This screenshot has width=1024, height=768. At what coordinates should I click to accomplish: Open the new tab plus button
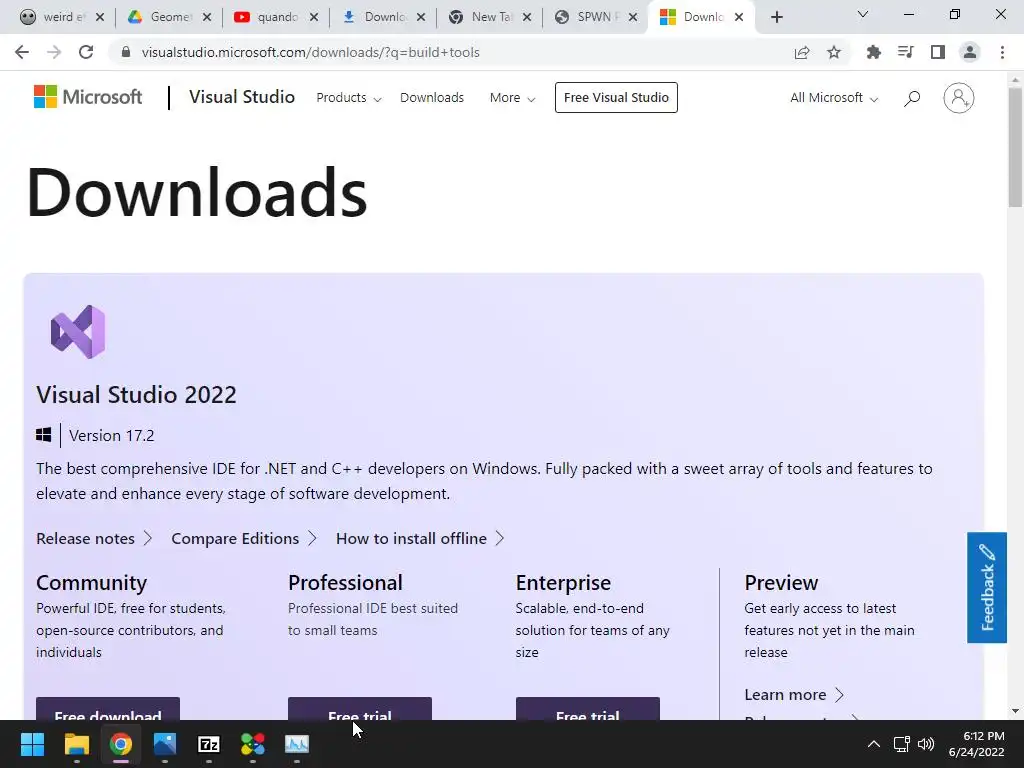776,17
